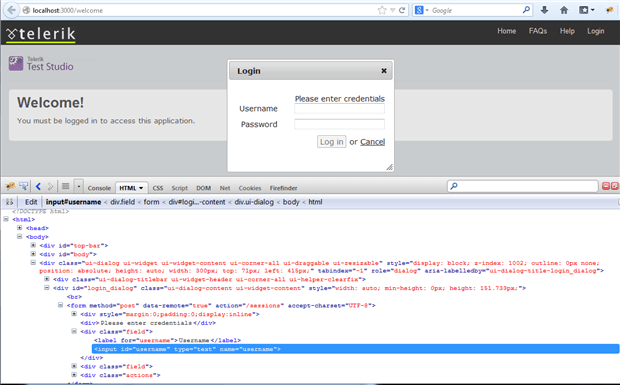Switch to the Net tab

coord(225,188)
